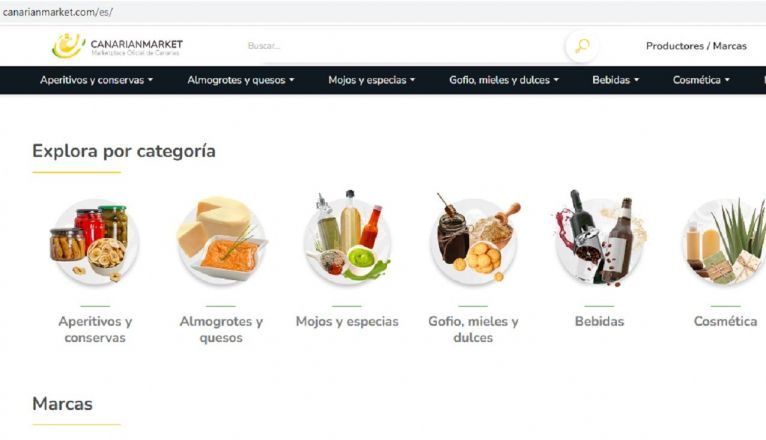Expand the Almogrotes y quesos dropdown menu
This screenshot has height=440, width=766.
241,80
